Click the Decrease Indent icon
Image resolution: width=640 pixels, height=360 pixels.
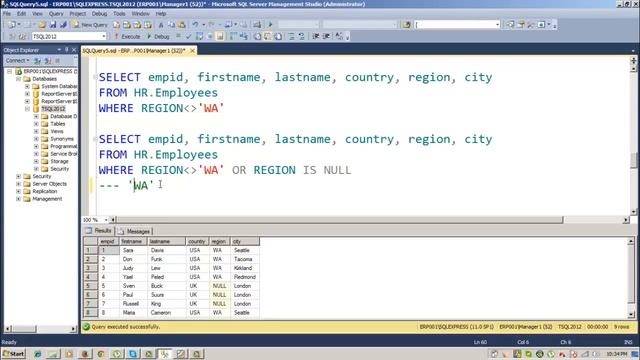pos(316,36)
